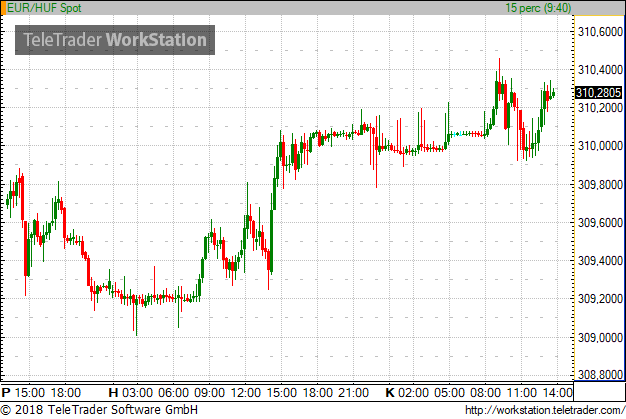Click the 15 perc (9:40) interval label

pos(538,8)
